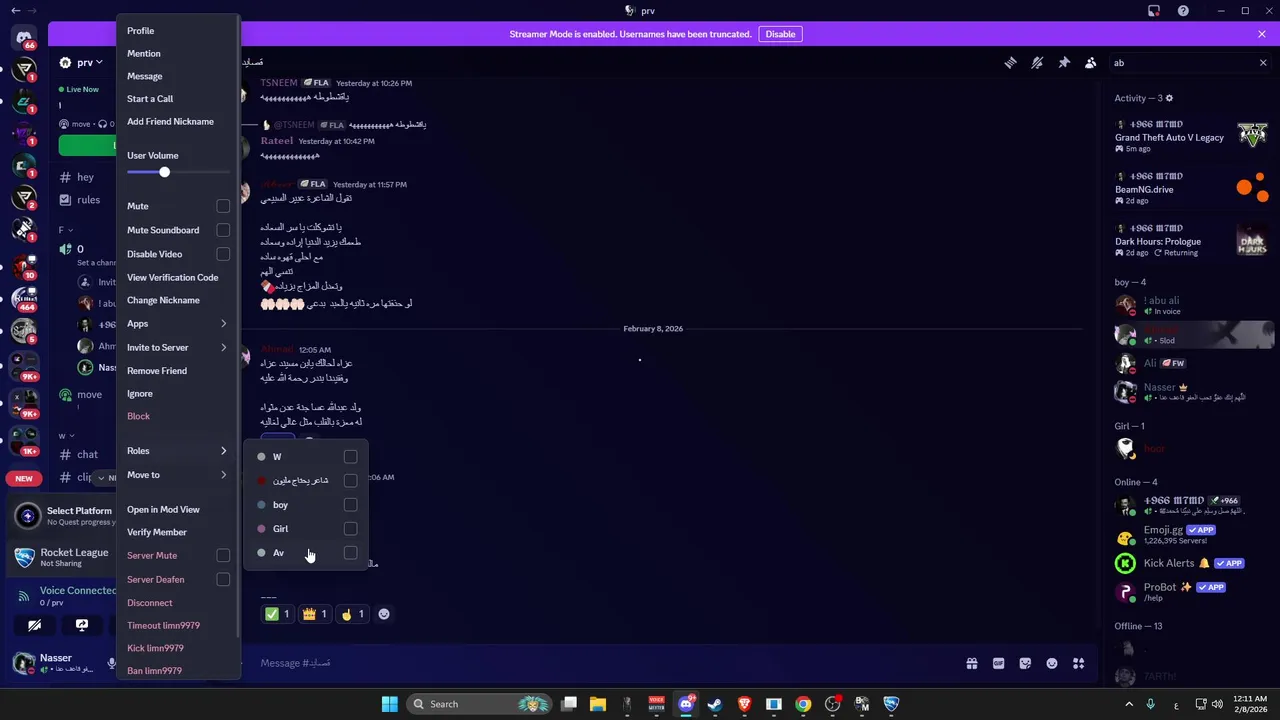1280x720 pixels.
Task: Open the sticker picker in message bar
Action: point(1025,663)
